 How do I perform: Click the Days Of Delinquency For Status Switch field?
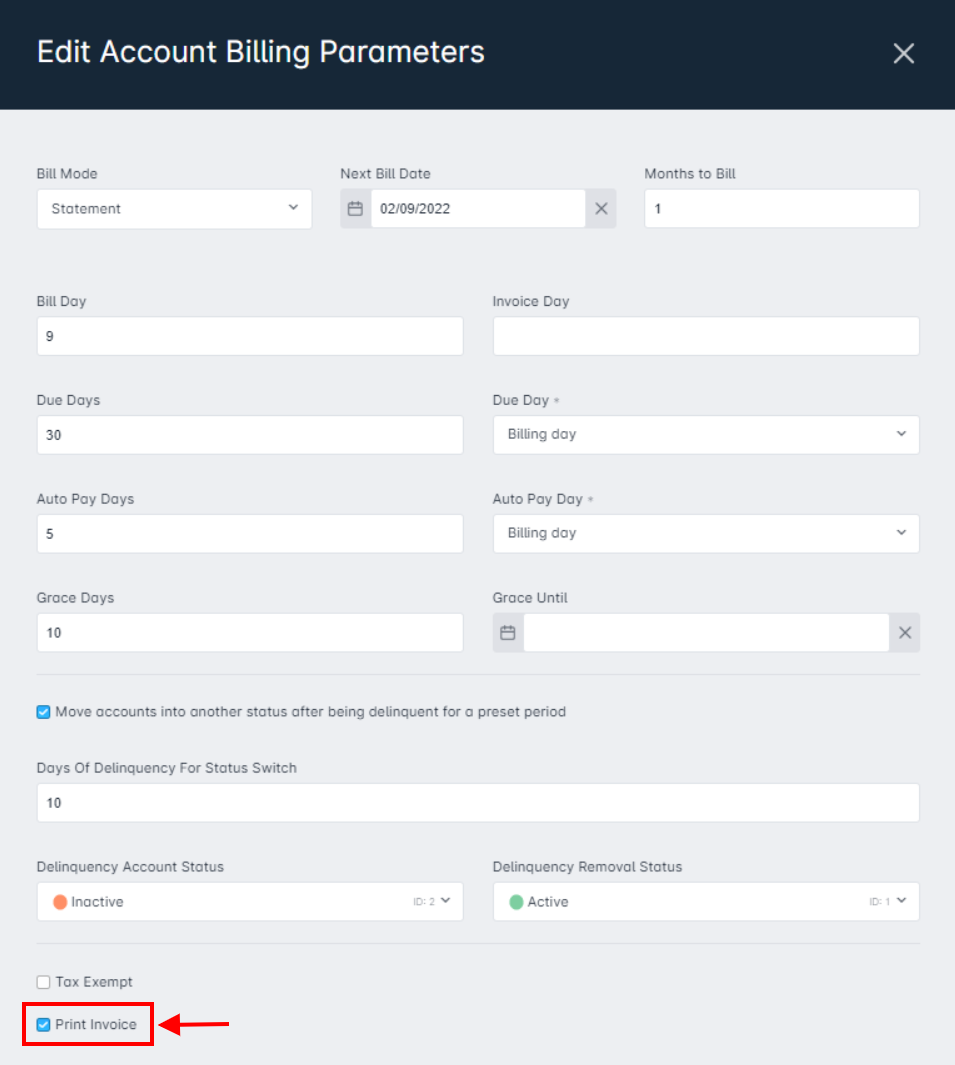click(x=478, y=803)
